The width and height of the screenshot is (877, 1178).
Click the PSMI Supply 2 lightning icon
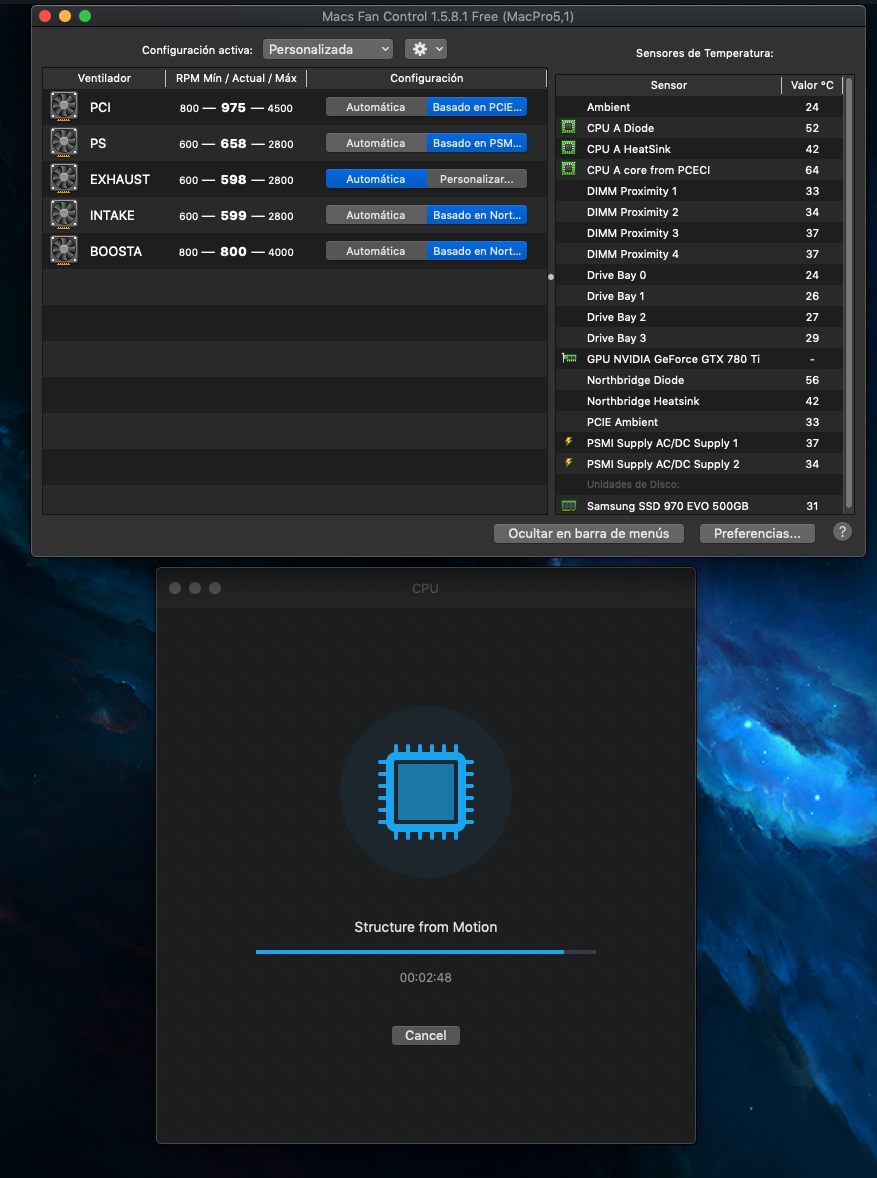point(569,464)
